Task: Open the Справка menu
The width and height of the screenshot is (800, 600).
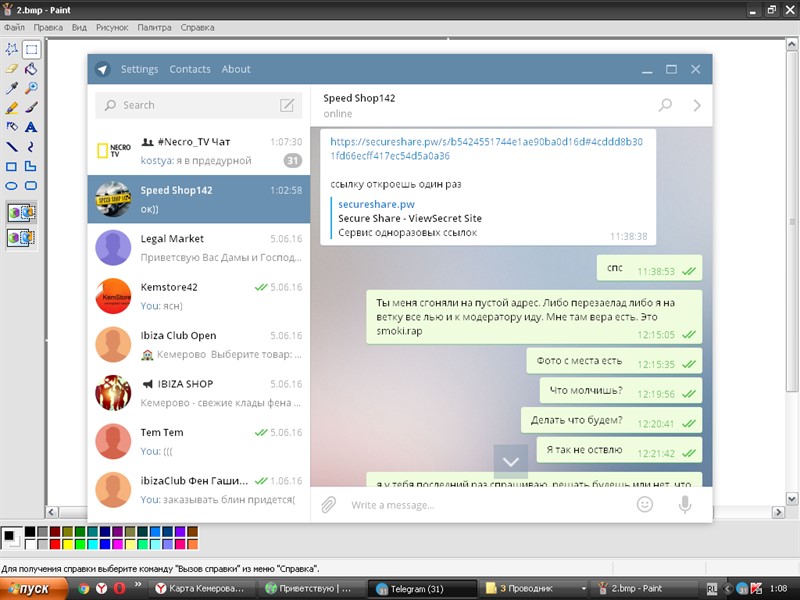Action: point(197,28)
